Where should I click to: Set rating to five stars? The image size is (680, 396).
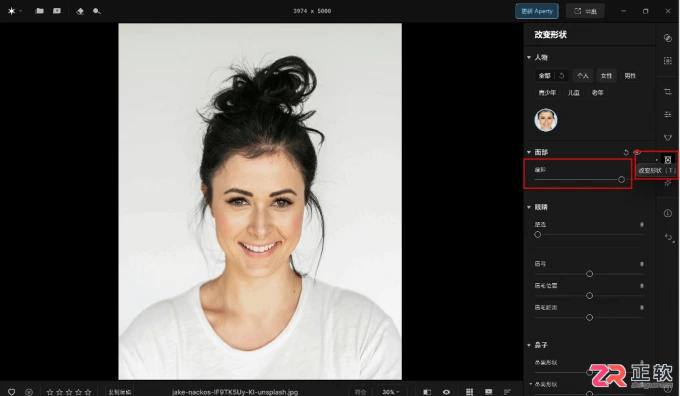(x=88, y=392)
